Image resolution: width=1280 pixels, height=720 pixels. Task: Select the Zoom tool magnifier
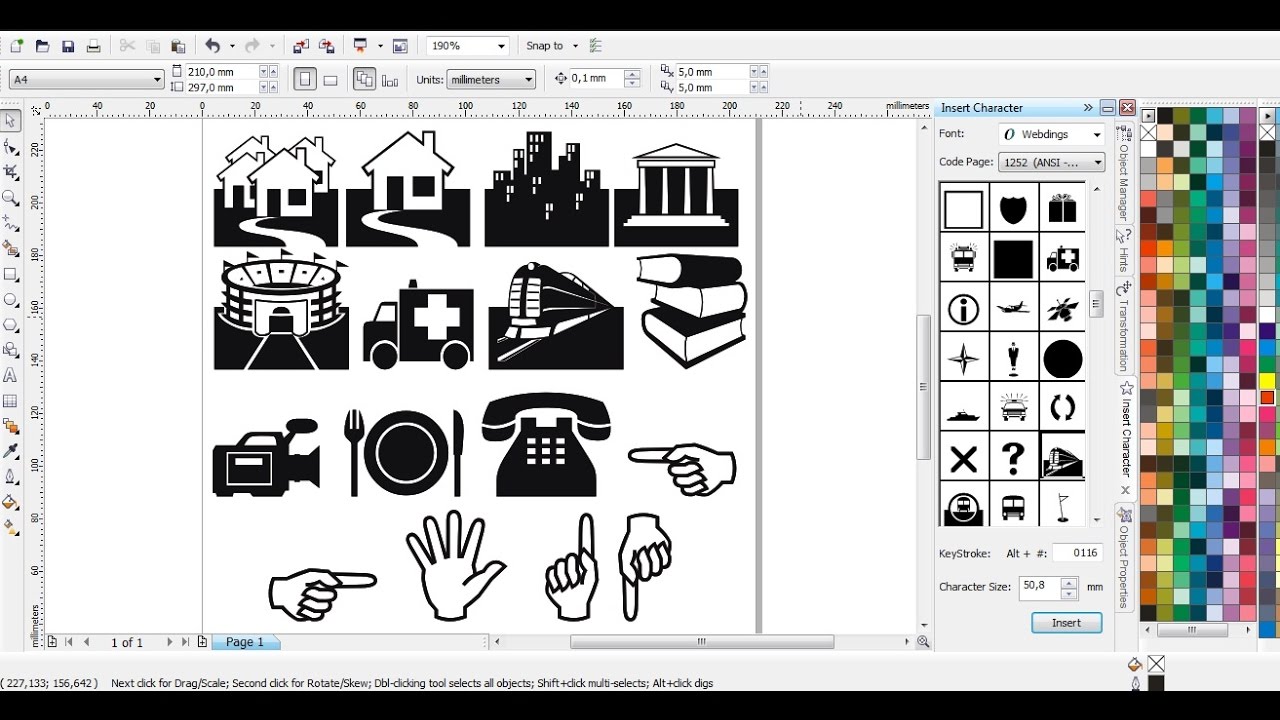[x=11, y=198]
